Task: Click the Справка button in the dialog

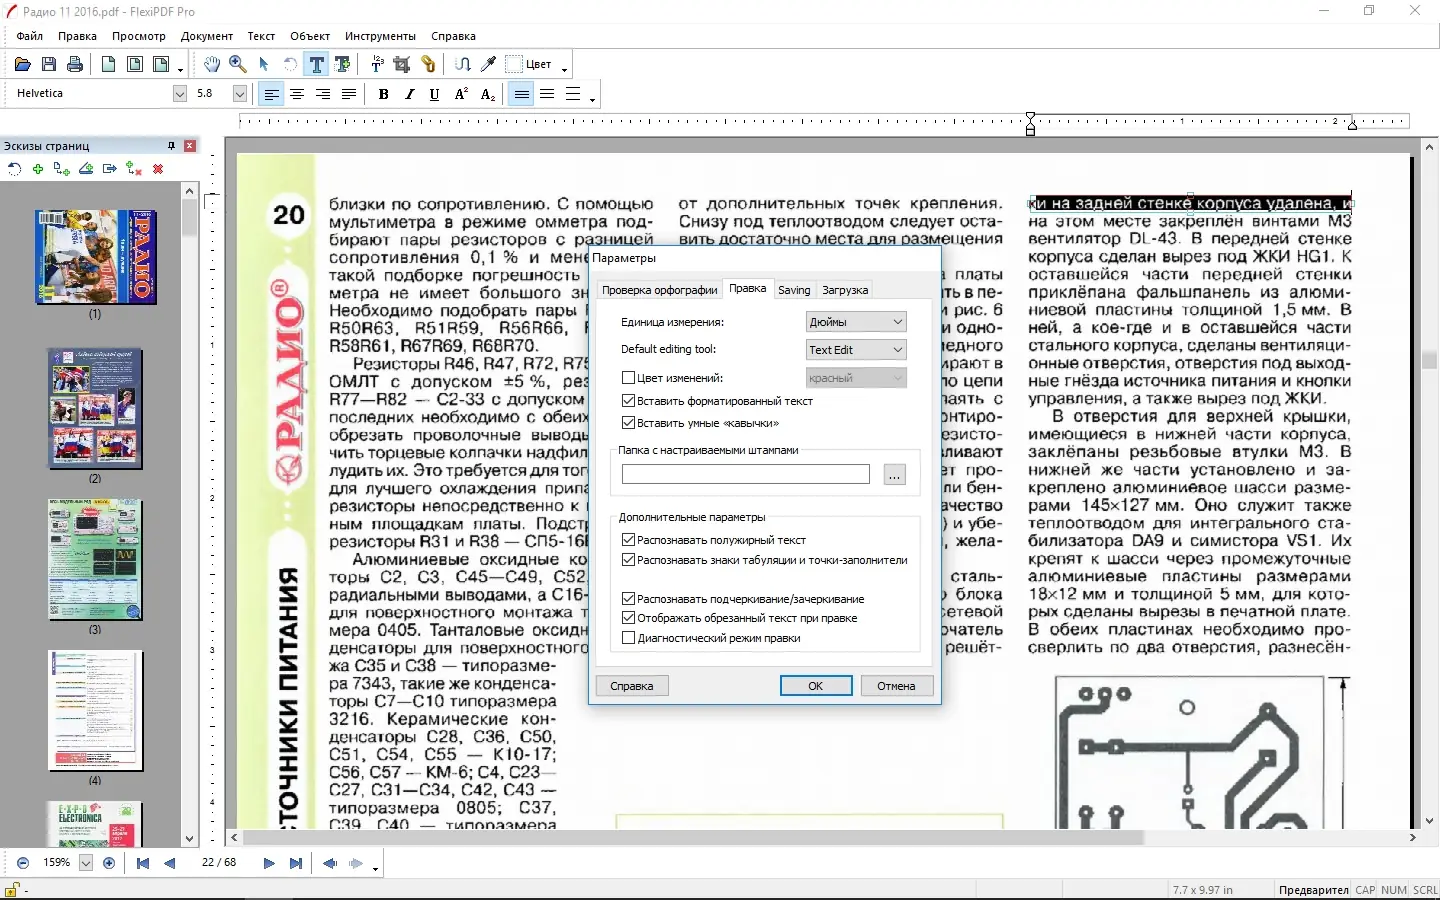Action: pyautogui.click(x=631, y=686)
